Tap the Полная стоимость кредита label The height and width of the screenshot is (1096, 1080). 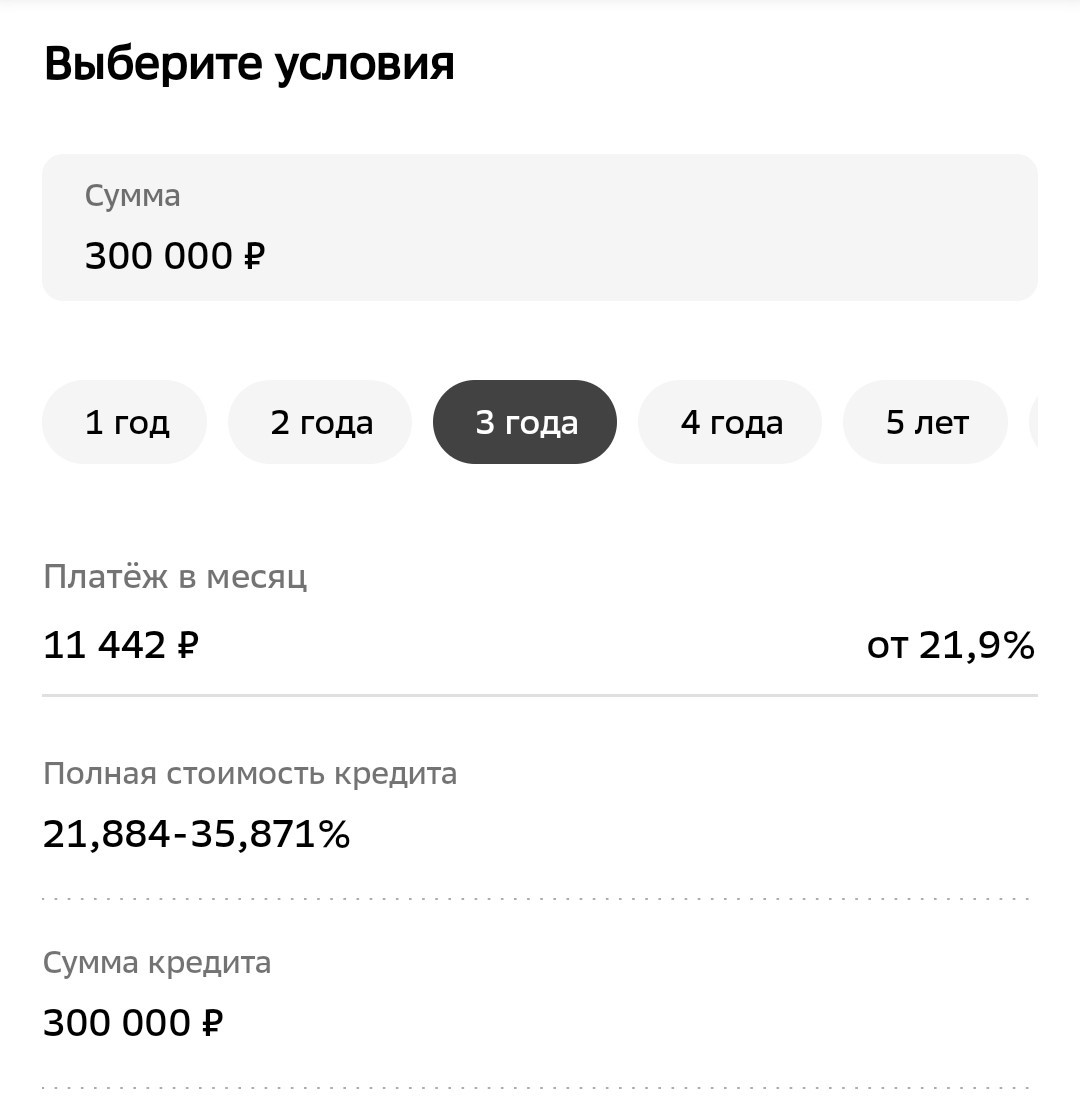(250, 774)
